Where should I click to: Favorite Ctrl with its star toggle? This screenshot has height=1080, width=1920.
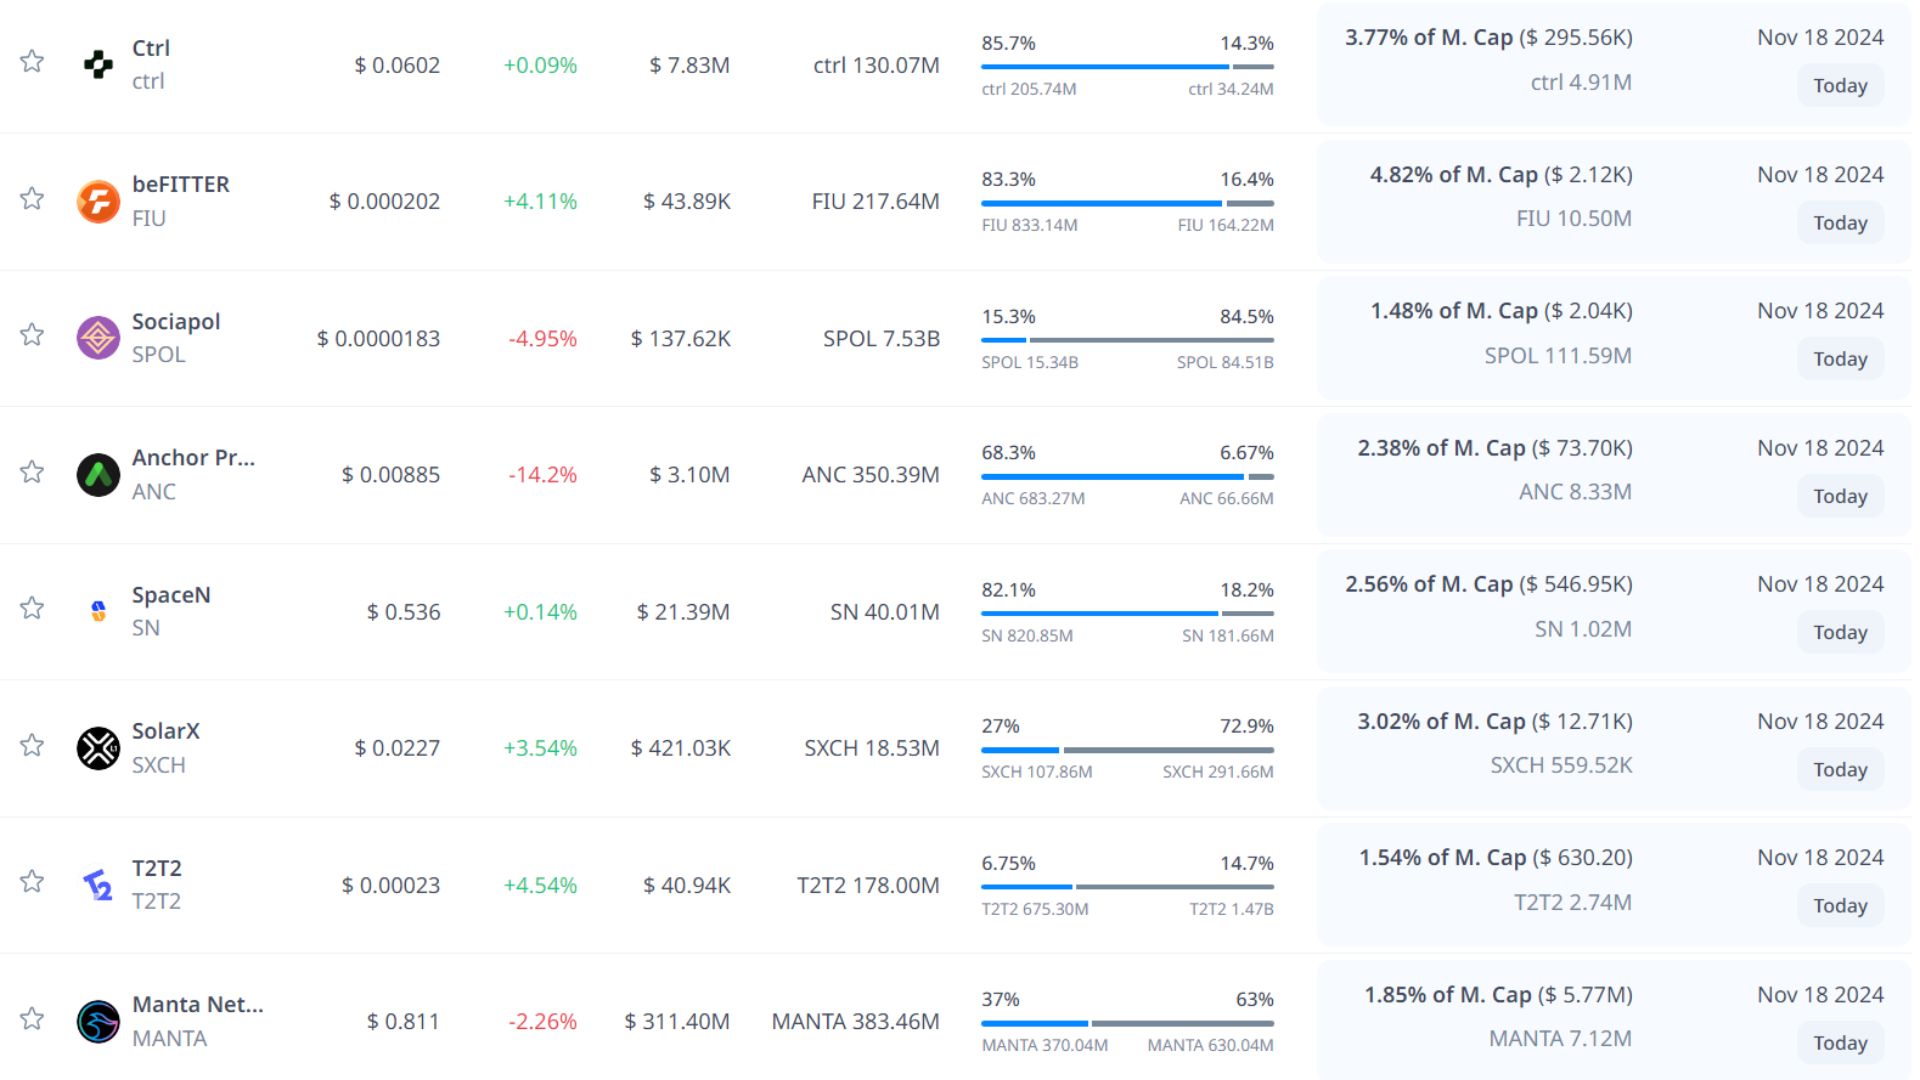click(32, 62)
